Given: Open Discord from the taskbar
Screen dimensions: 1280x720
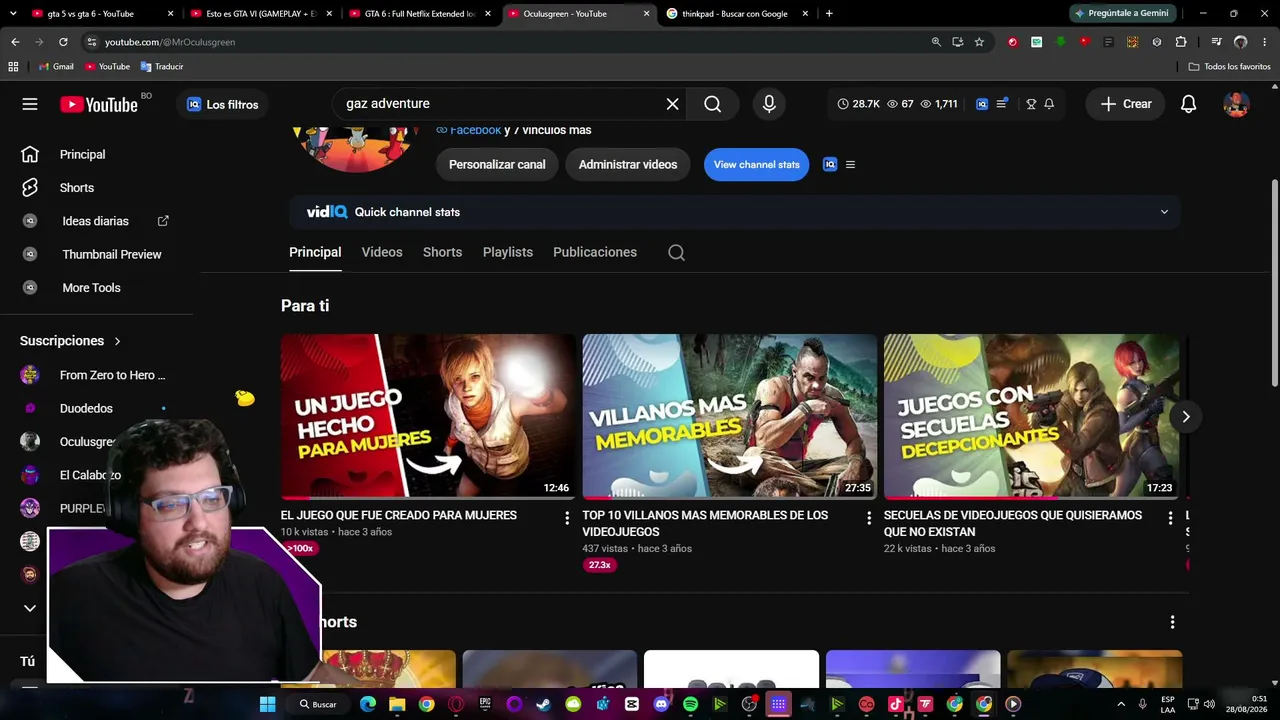Looking at the screenshot, I should (660, 704).
